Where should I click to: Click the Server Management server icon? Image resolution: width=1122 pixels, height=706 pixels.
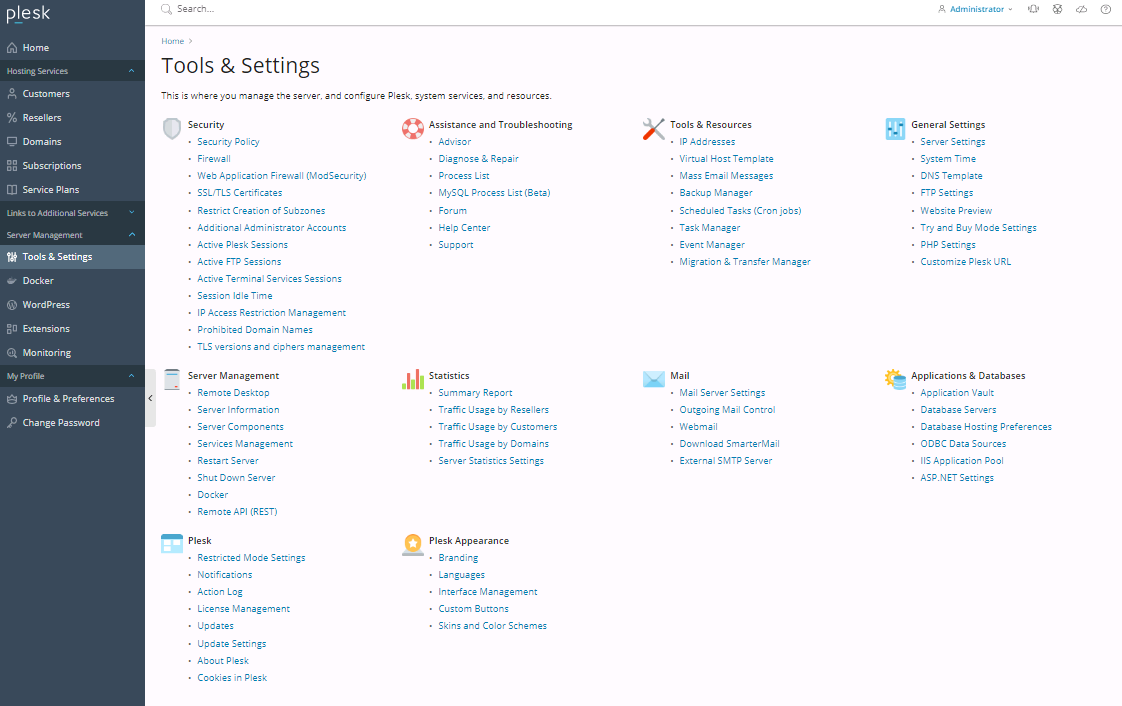pos(172,380)
